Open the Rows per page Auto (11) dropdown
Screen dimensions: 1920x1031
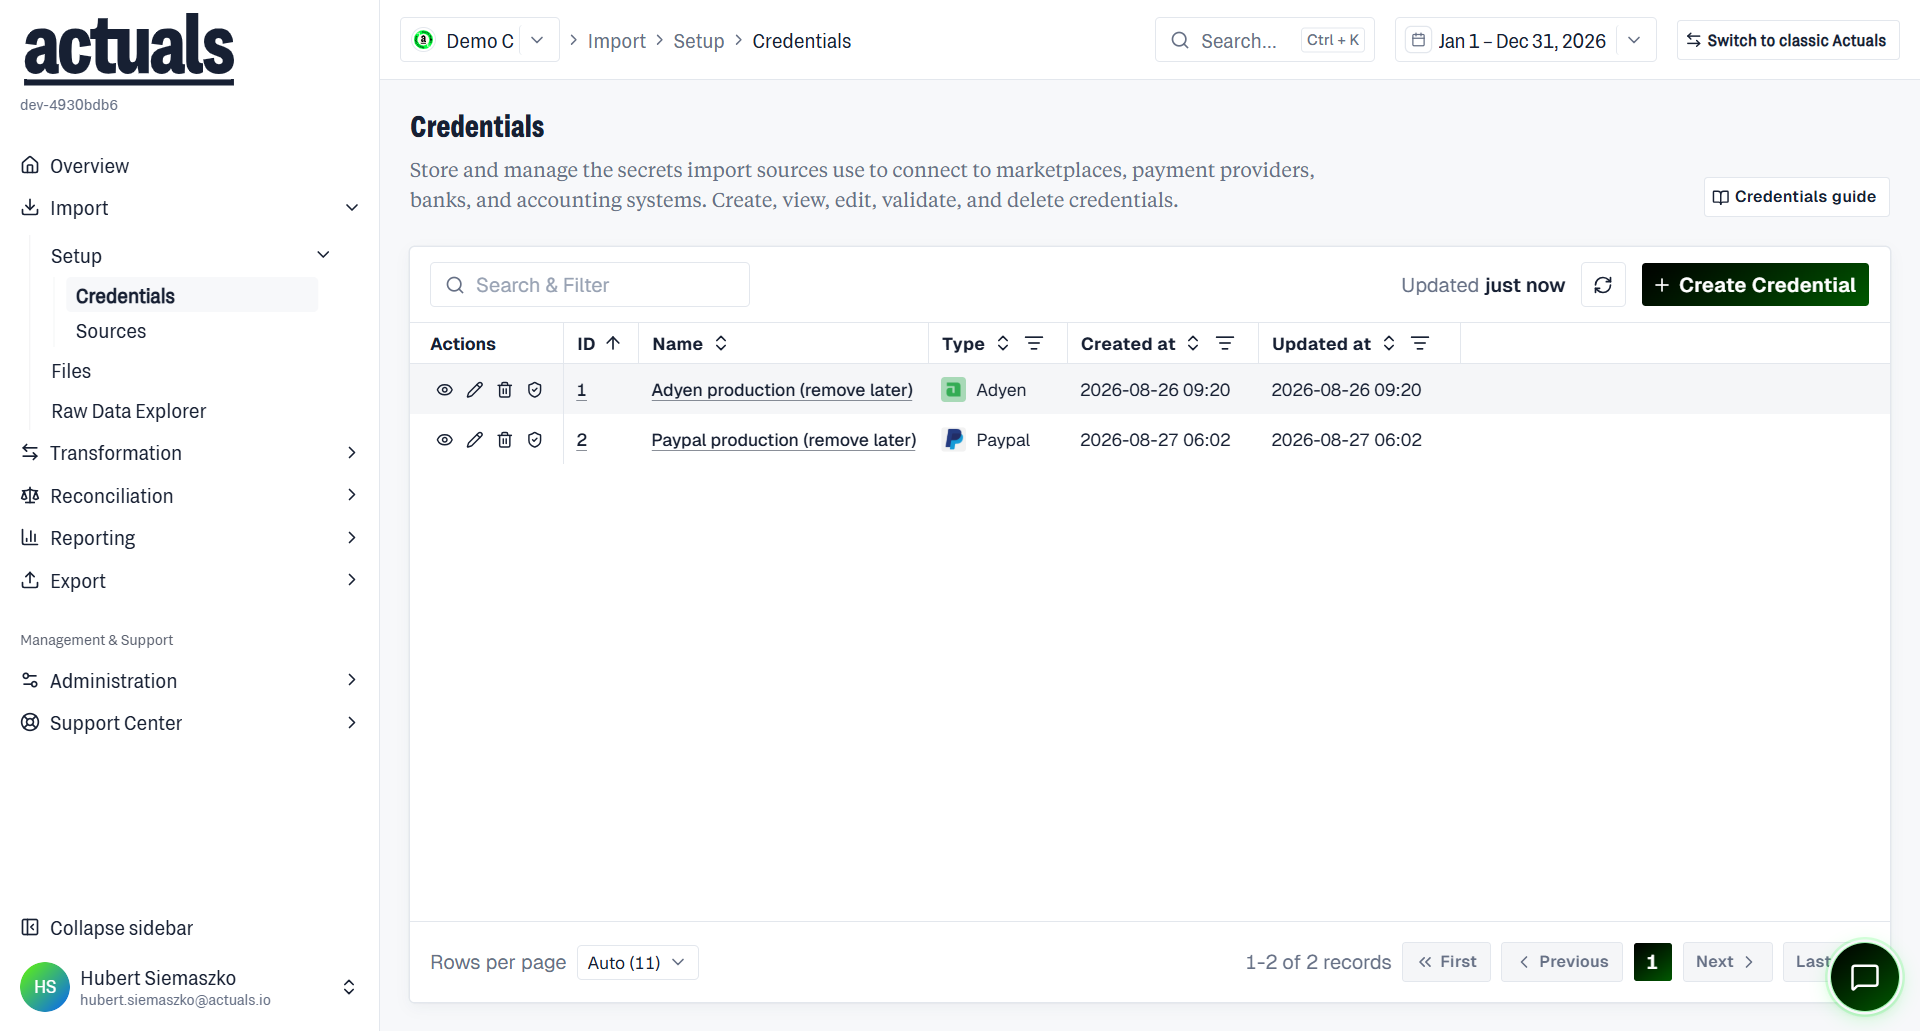coord(637,962)
